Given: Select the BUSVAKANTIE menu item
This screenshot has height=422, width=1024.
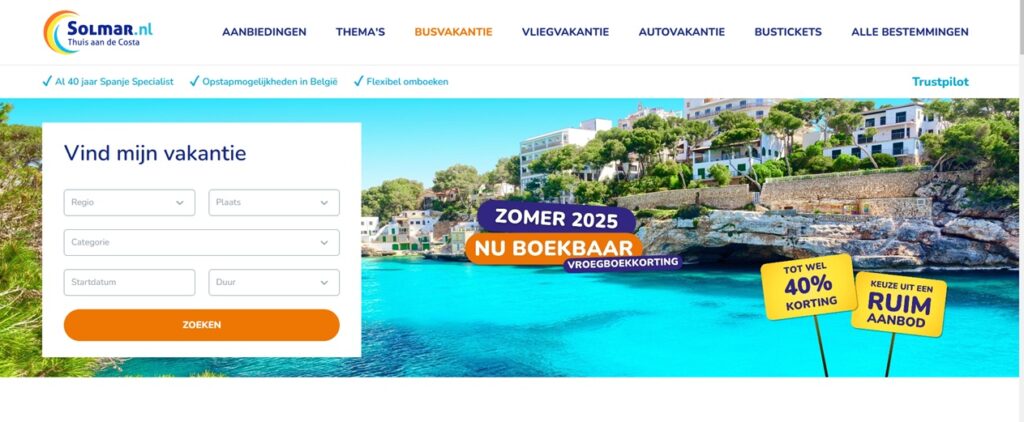Looking at the screenshot, I should coord(453,32).
